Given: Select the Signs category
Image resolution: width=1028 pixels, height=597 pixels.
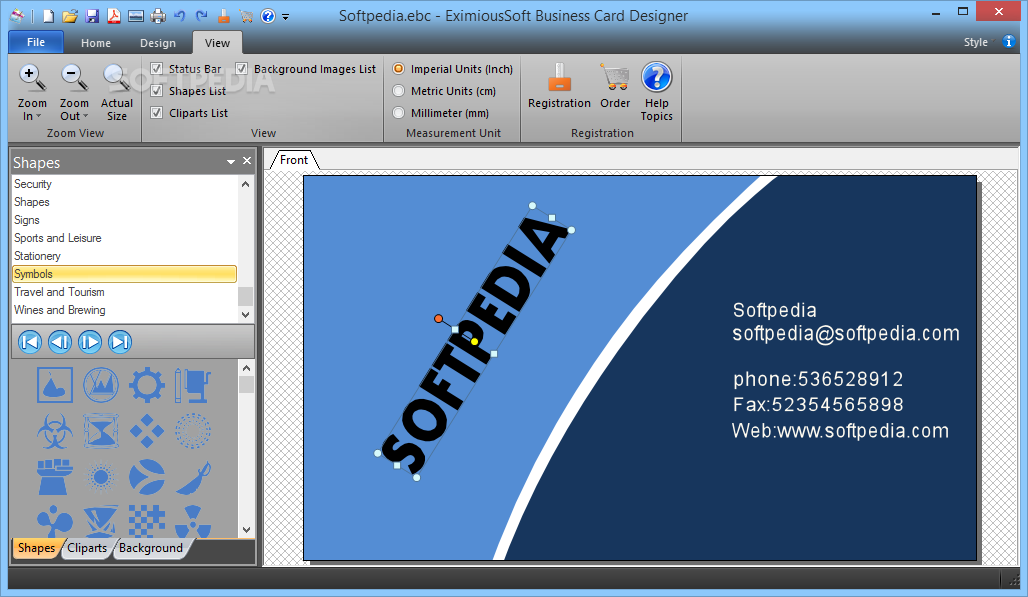Looking at the screenshot, I should pos(125,220).
